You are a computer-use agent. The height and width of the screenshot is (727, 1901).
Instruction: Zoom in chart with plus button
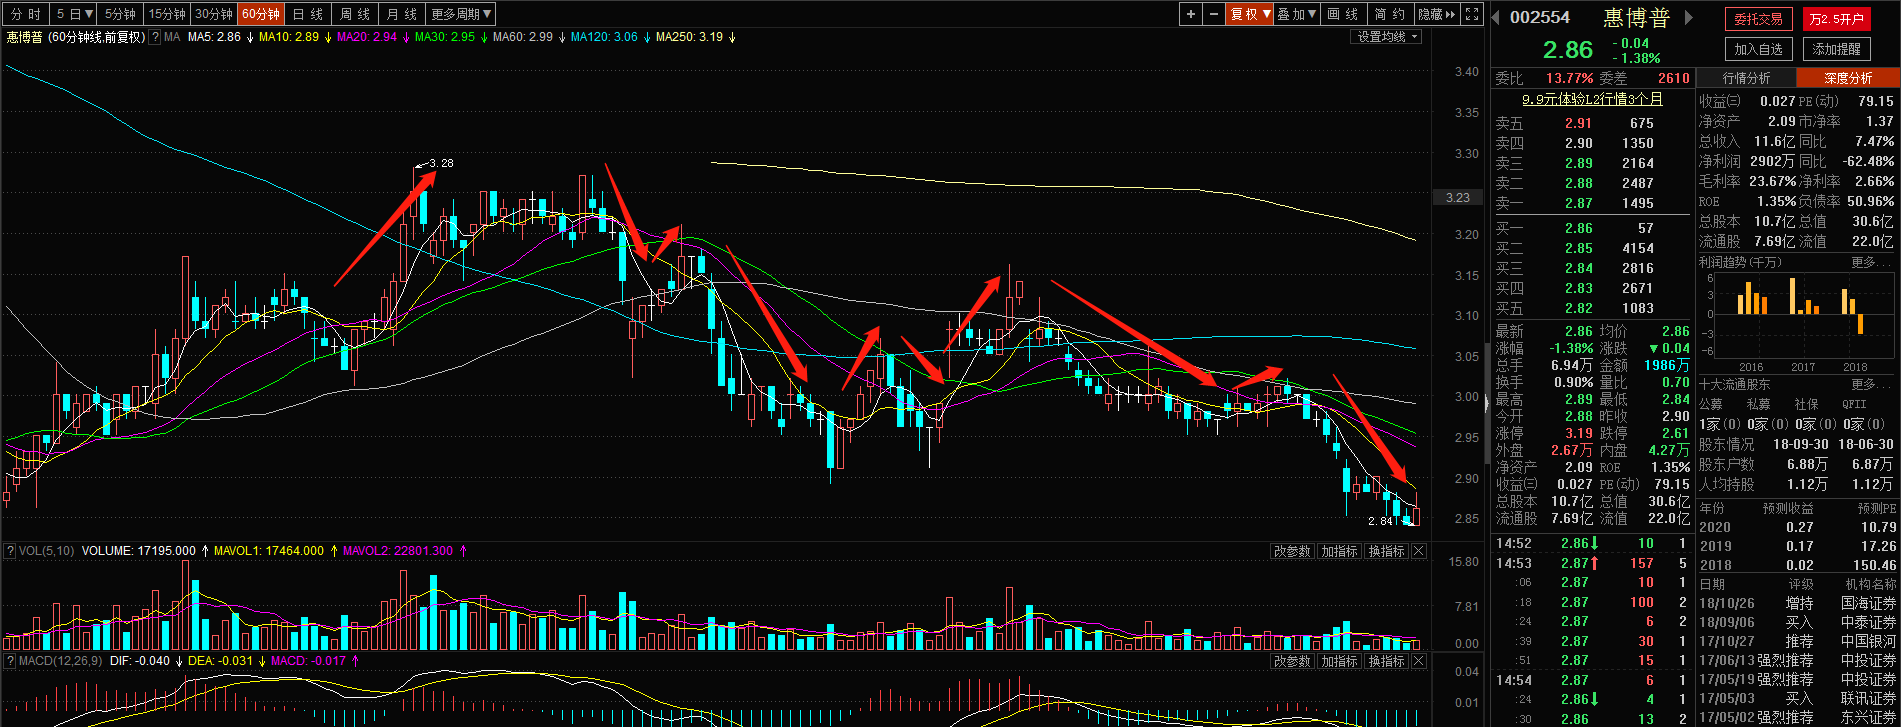point(1190,14)
